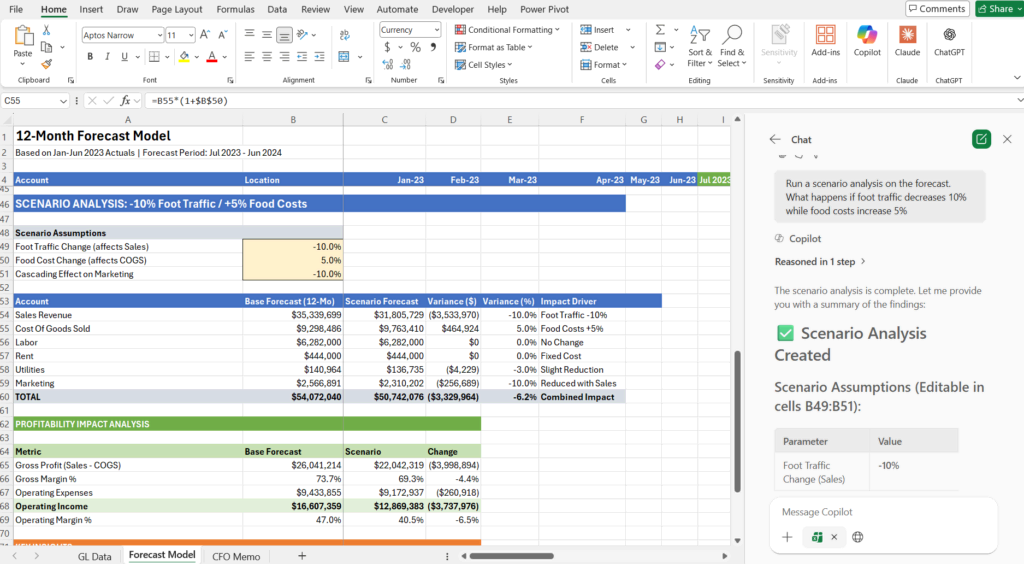Click the globe icon in Copilot input
The width and height of the screenshot is (1024, 564).
[x=857, y=537]
